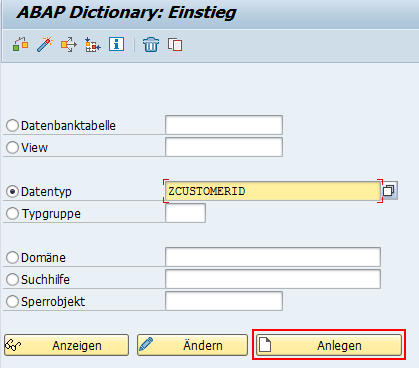Click the Copy object icon
The image size is (419, 368).
click(175, 44)
